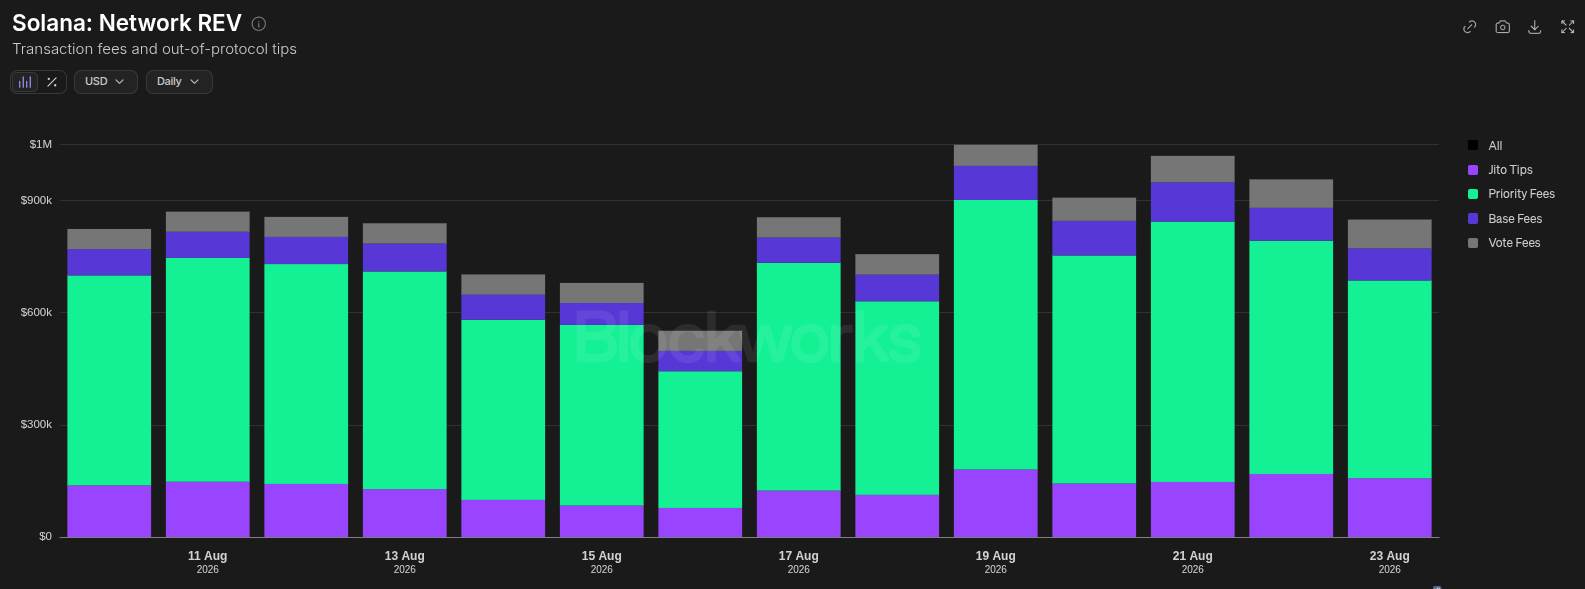Download the chart data icon
1585x589 pixels.
coord(1534,27)
